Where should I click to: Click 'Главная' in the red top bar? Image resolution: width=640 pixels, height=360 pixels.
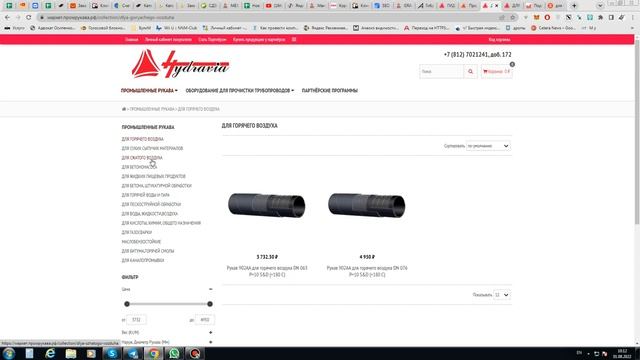pos(131,40)
